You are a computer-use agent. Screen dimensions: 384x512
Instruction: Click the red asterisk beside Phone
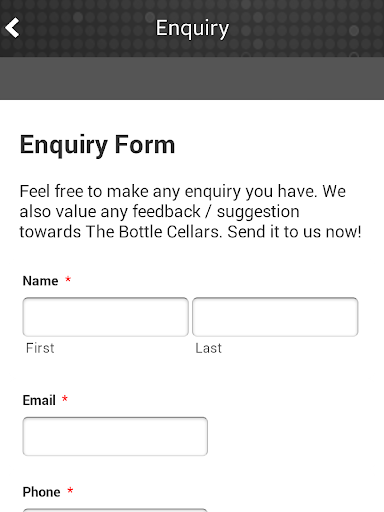click(70, 490)
